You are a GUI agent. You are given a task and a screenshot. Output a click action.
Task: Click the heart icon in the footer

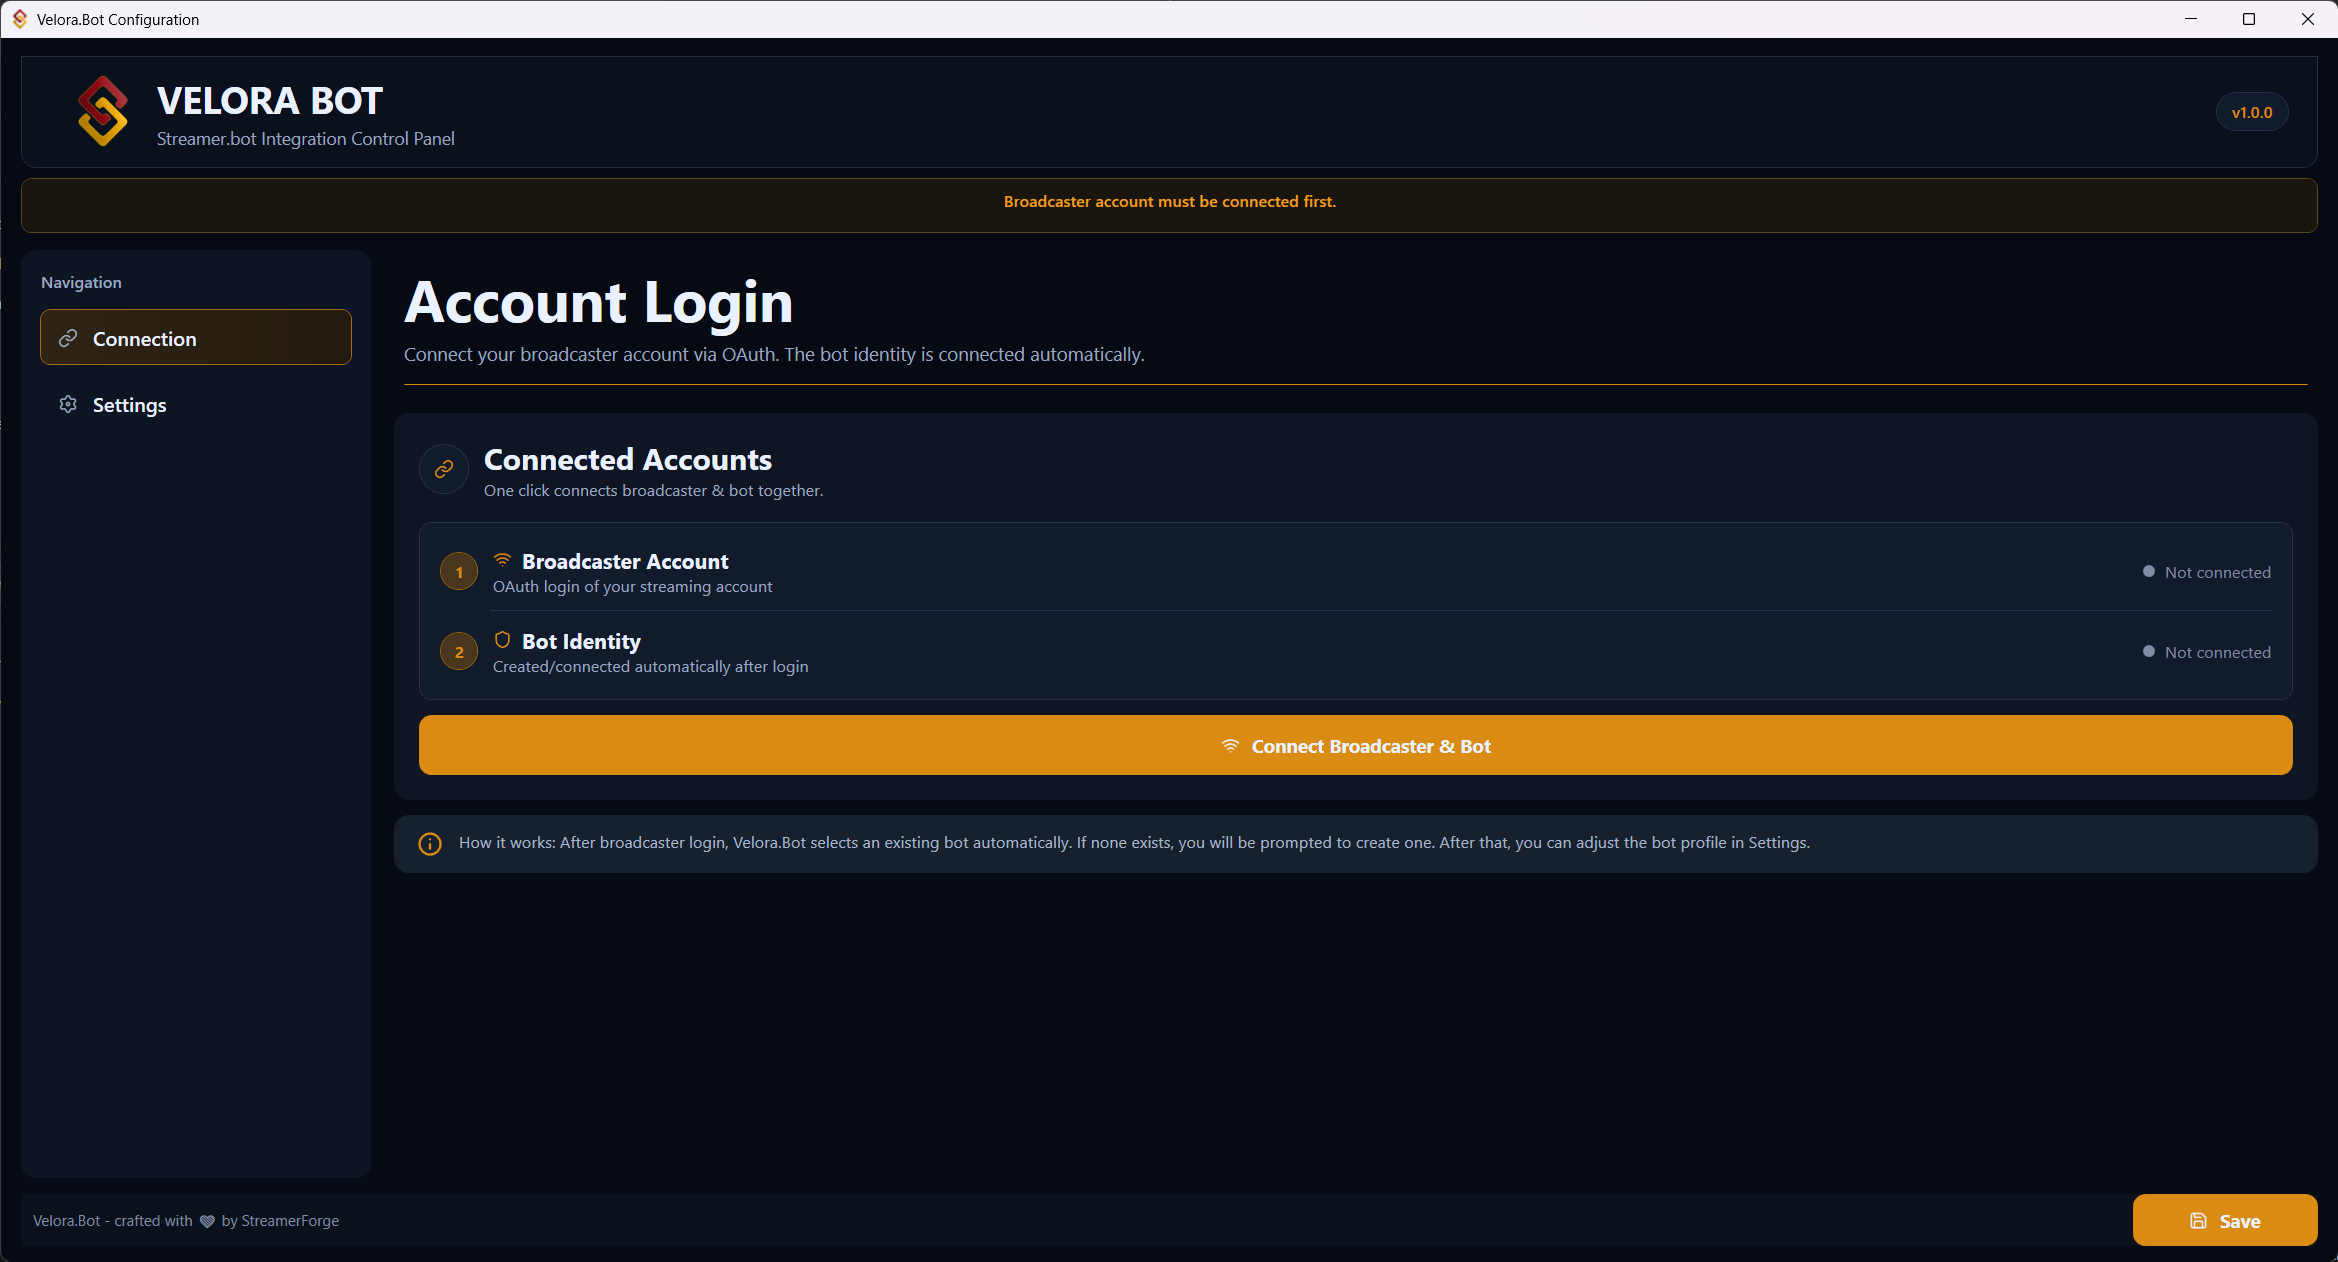pos(207,1221)
